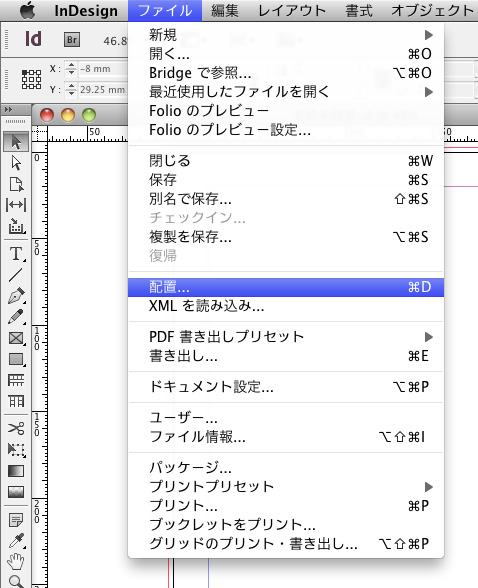Open the 編集 menu
This screenshot has width=478, height=588.
[x=224, y=10]
